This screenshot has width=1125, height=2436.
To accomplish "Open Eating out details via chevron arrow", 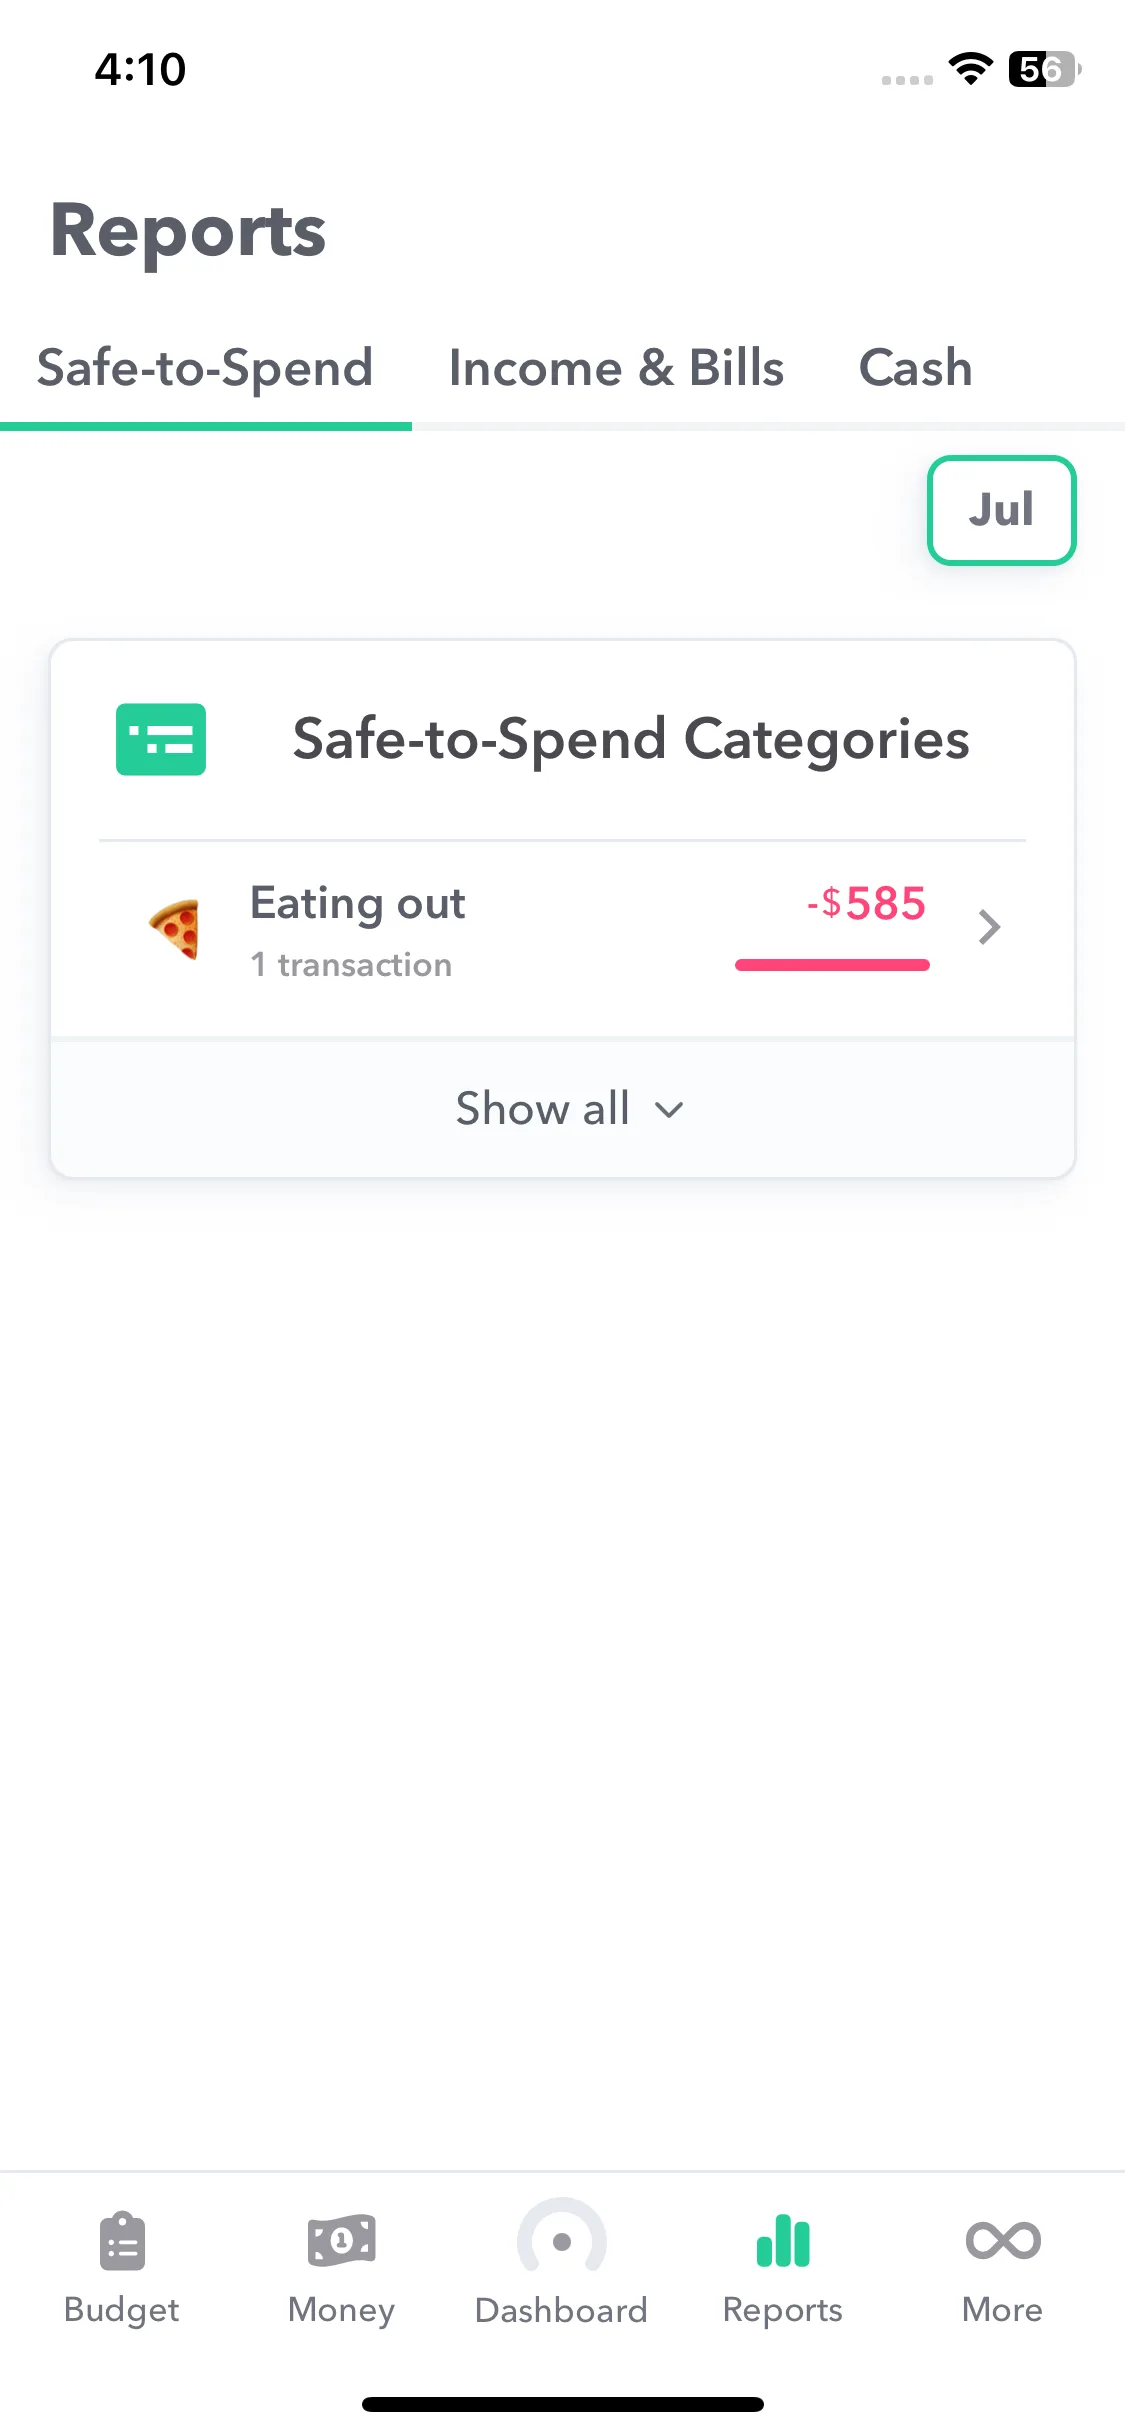I will [989, 927].
